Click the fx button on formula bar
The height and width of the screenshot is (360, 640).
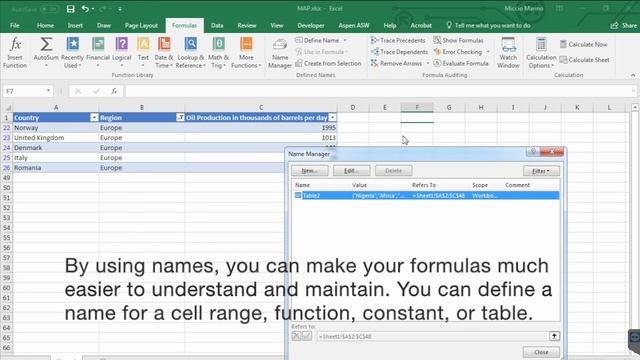(x=114, y=91)
